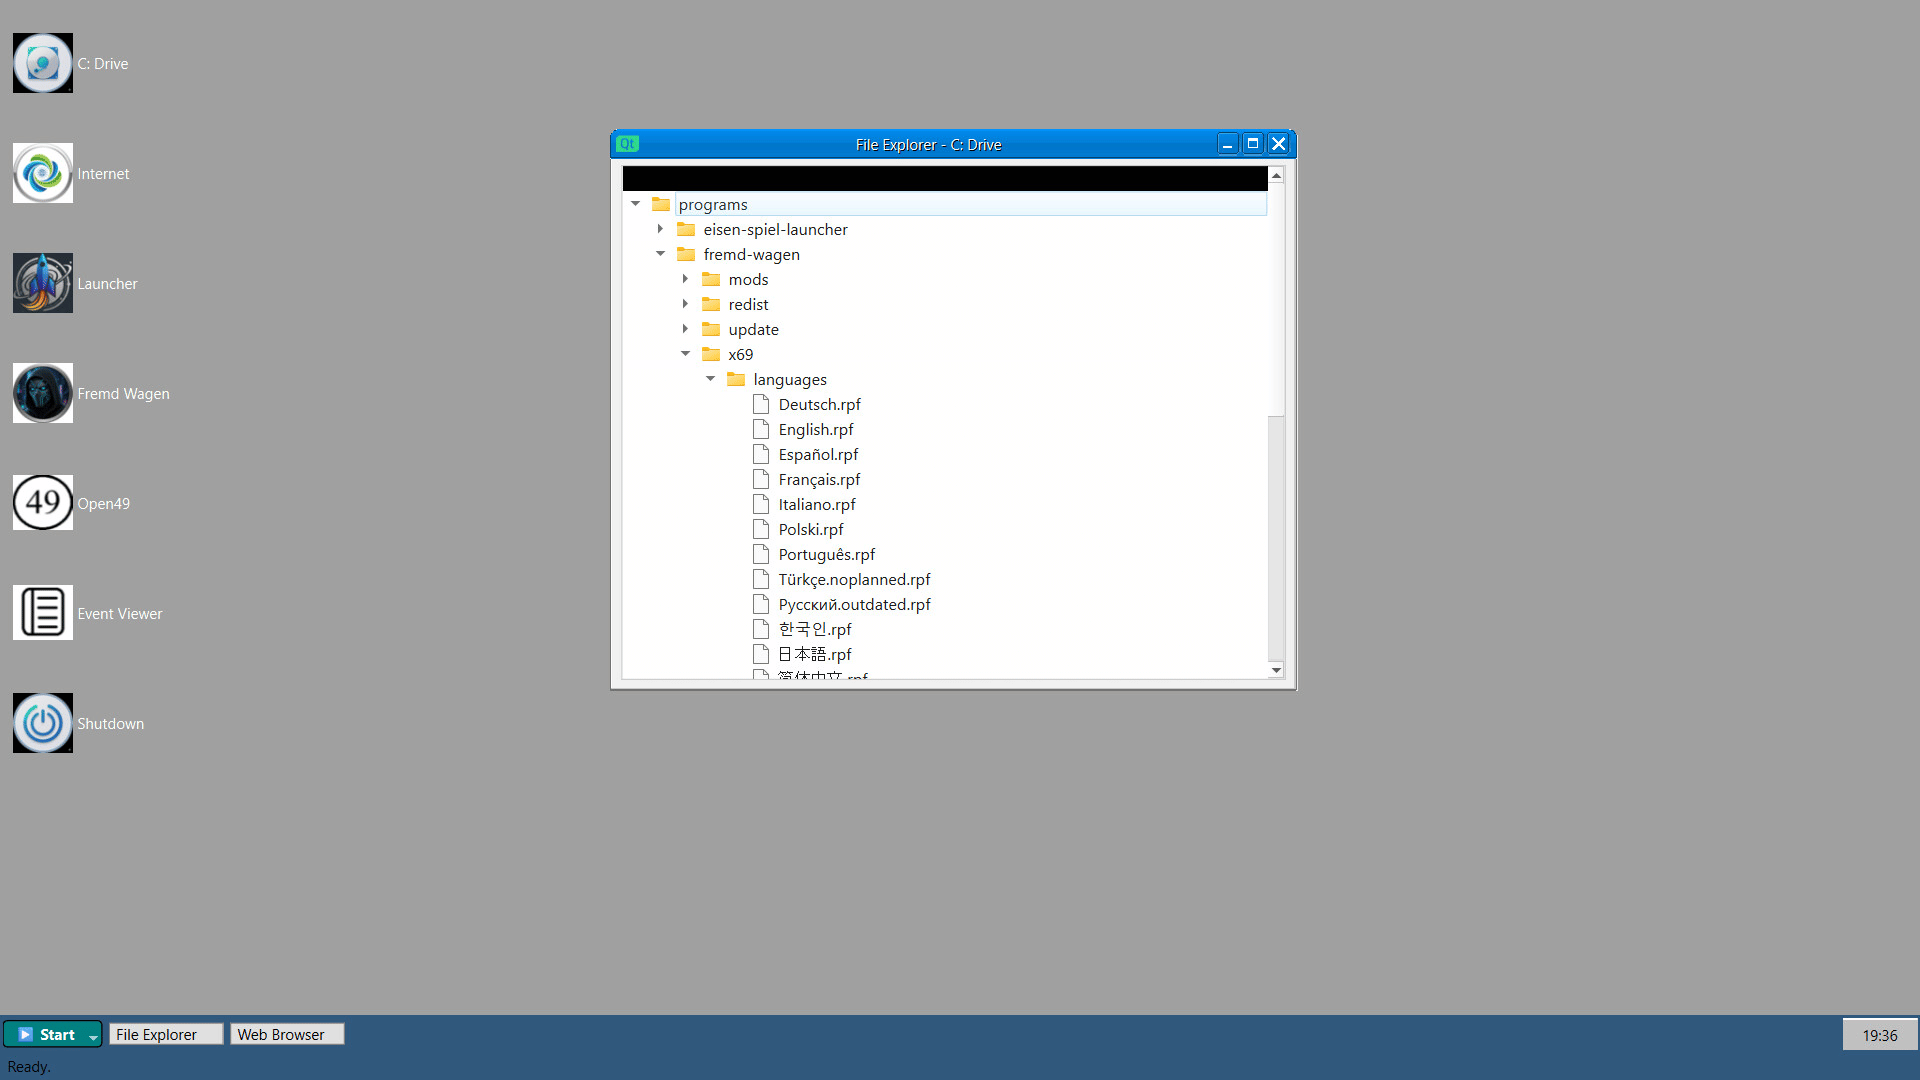Select the Türkçe.noplanned.rpf file
The image size is (1920, 1080).
click(x=853, y=579)
